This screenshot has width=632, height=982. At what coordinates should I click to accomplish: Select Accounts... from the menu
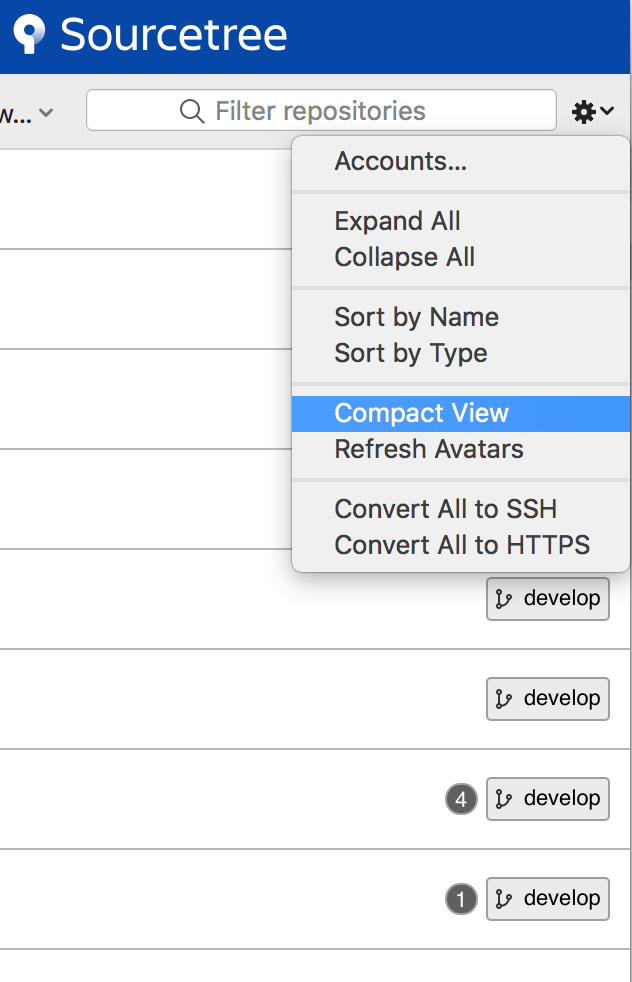tap(400, 161)
